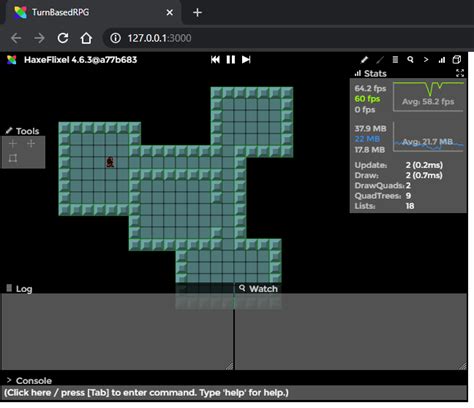Open the bitmap log cube icon
Image resolution: width=474 pixels, height=408 pixels.
457,60
